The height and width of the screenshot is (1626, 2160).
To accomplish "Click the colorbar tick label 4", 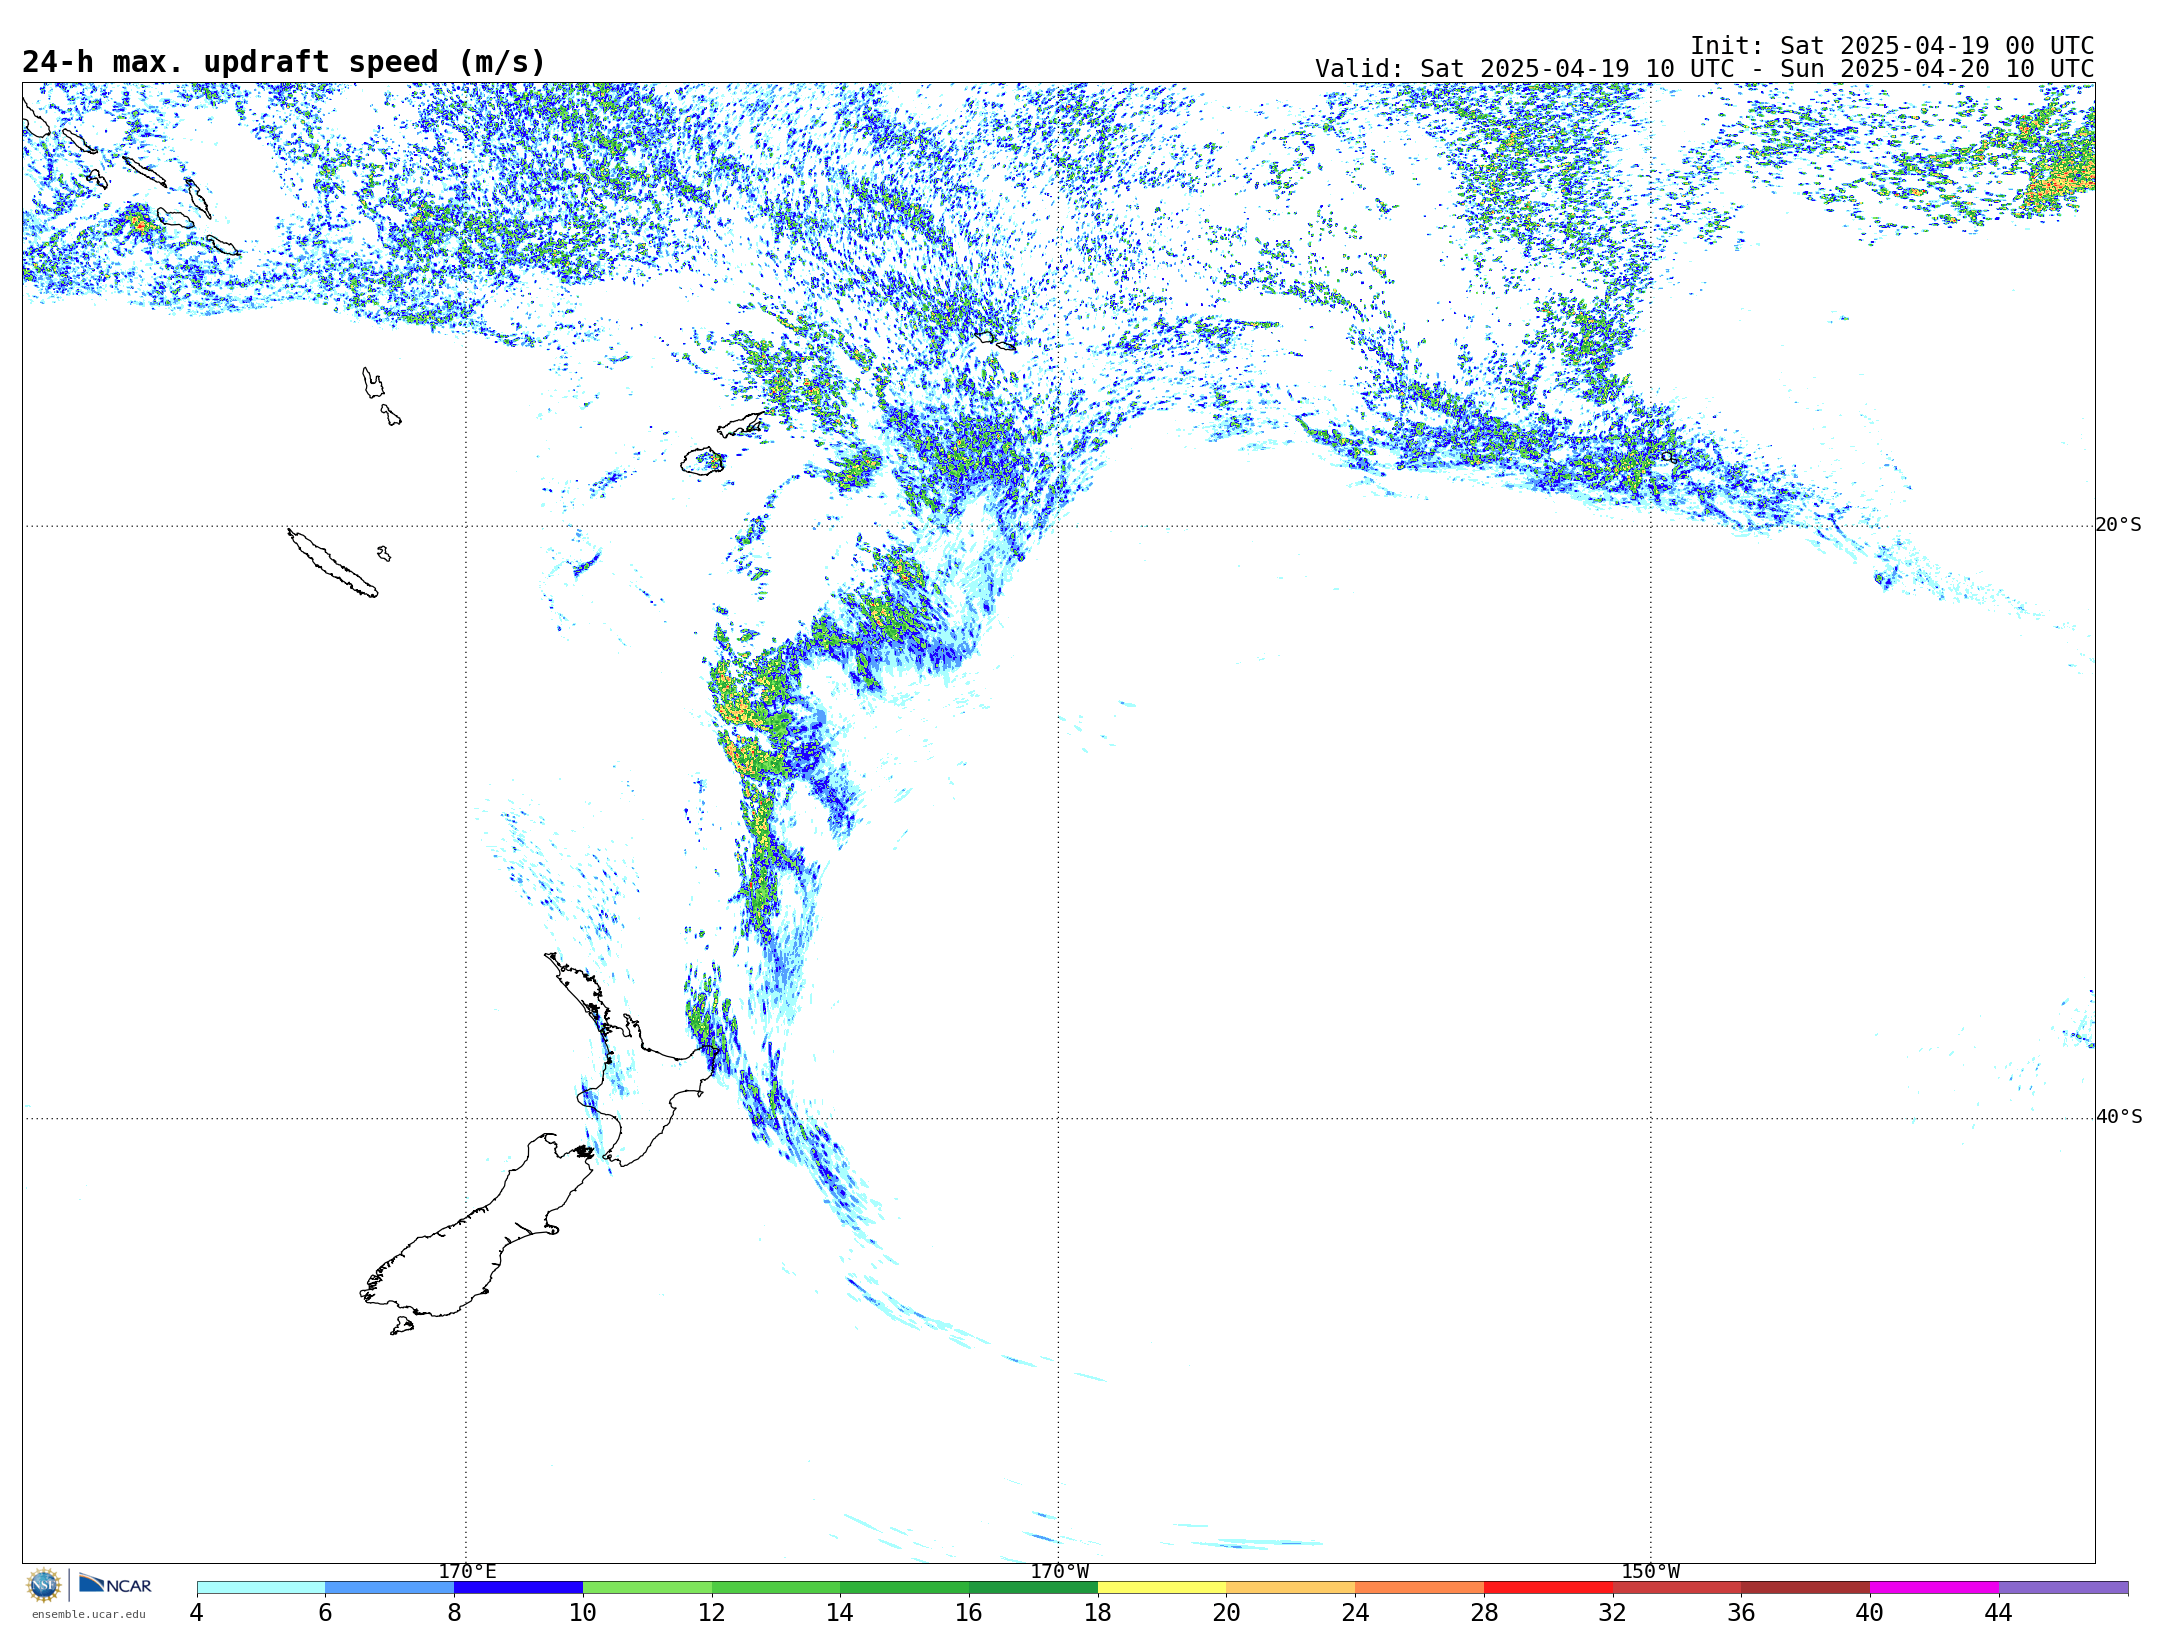I will pyautogui.click(x=197, y=1612).
